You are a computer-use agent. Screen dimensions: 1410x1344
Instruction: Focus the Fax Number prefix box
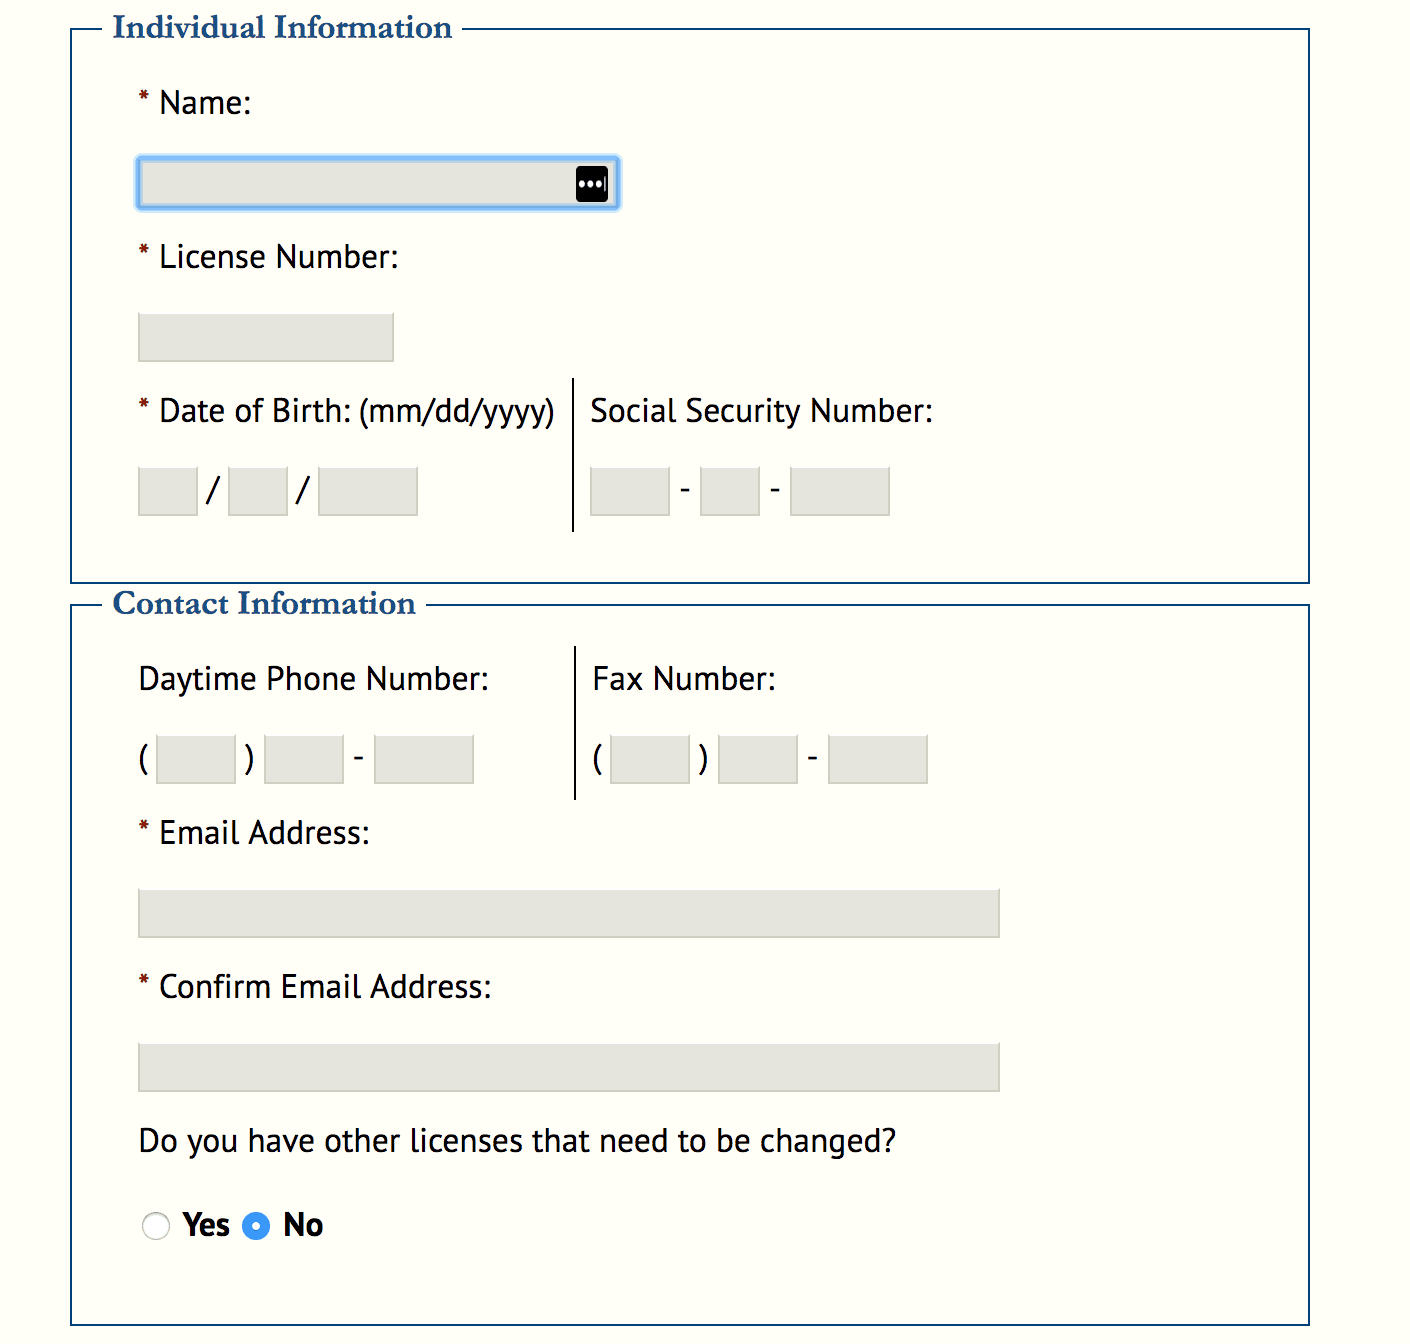[x=758, y=759]
